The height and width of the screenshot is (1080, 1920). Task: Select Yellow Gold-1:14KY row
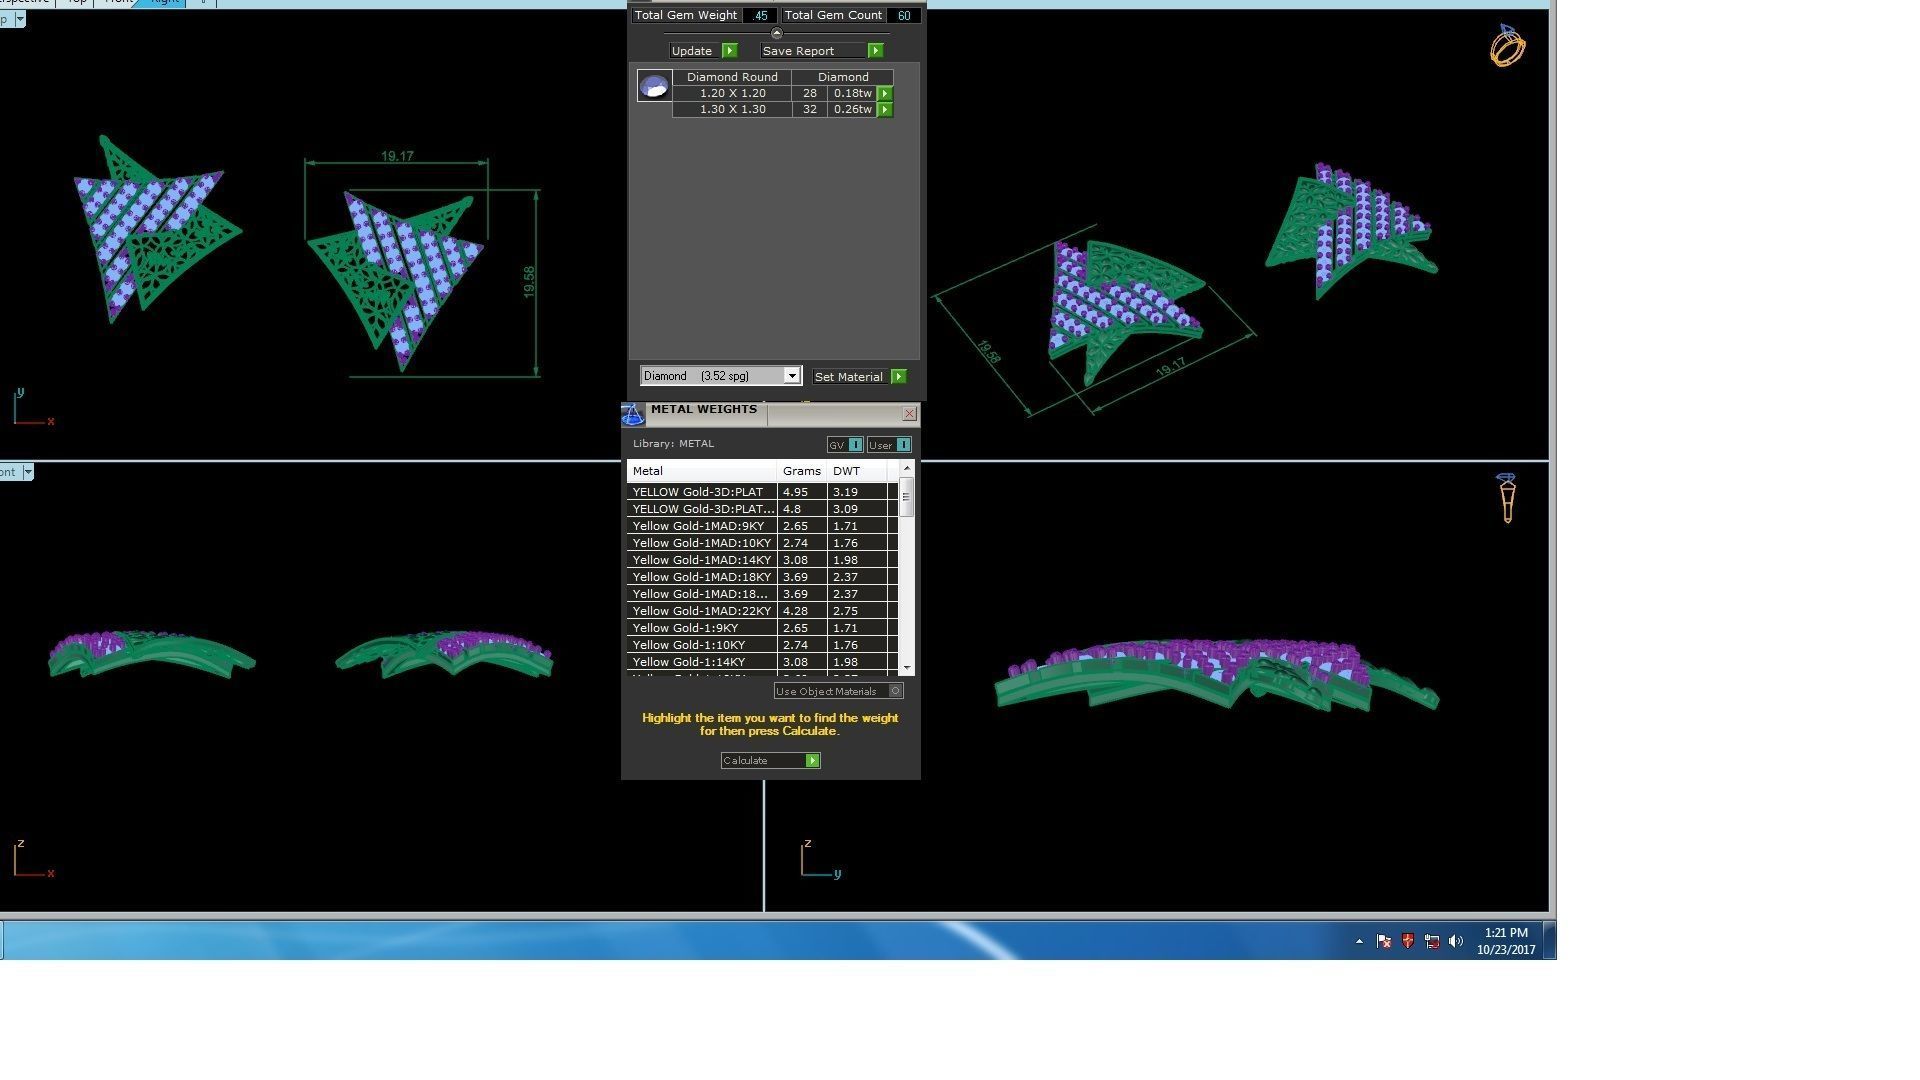click(762, 662)
